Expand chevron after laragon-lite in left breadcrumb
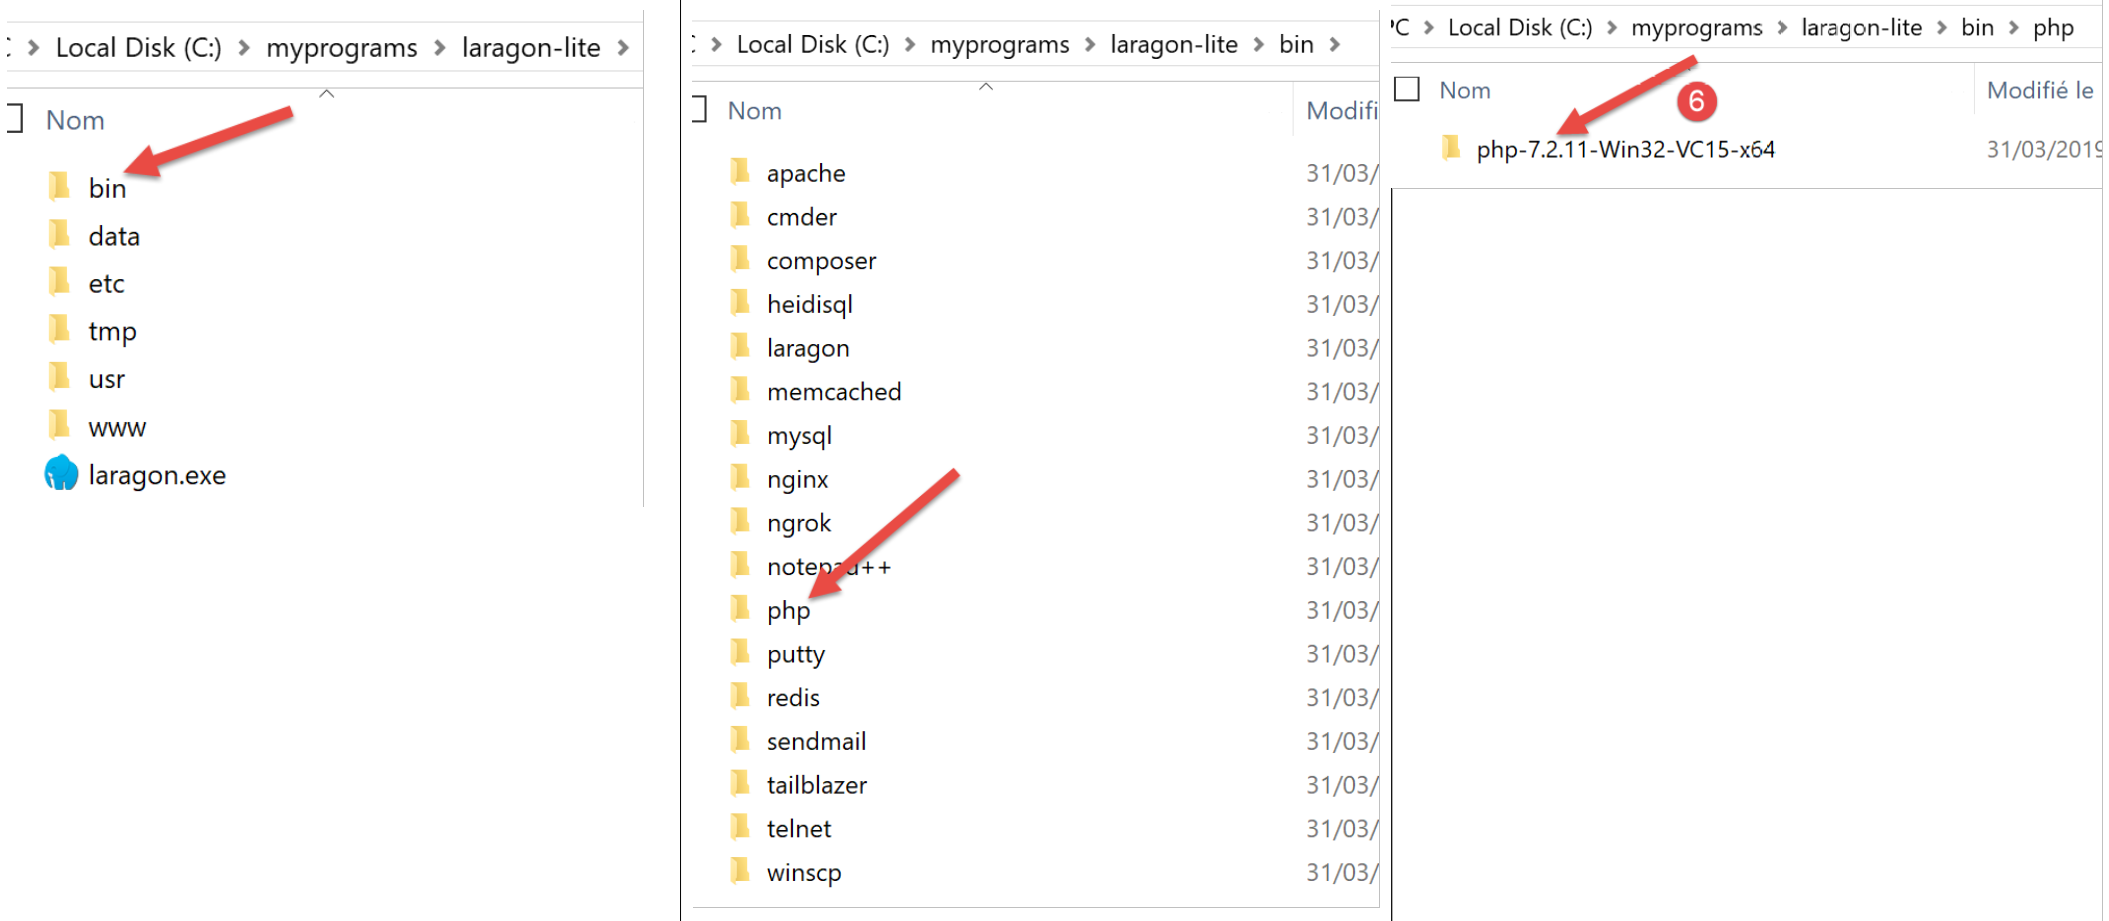Screen dimensions: 2109x921 point(624,48)
